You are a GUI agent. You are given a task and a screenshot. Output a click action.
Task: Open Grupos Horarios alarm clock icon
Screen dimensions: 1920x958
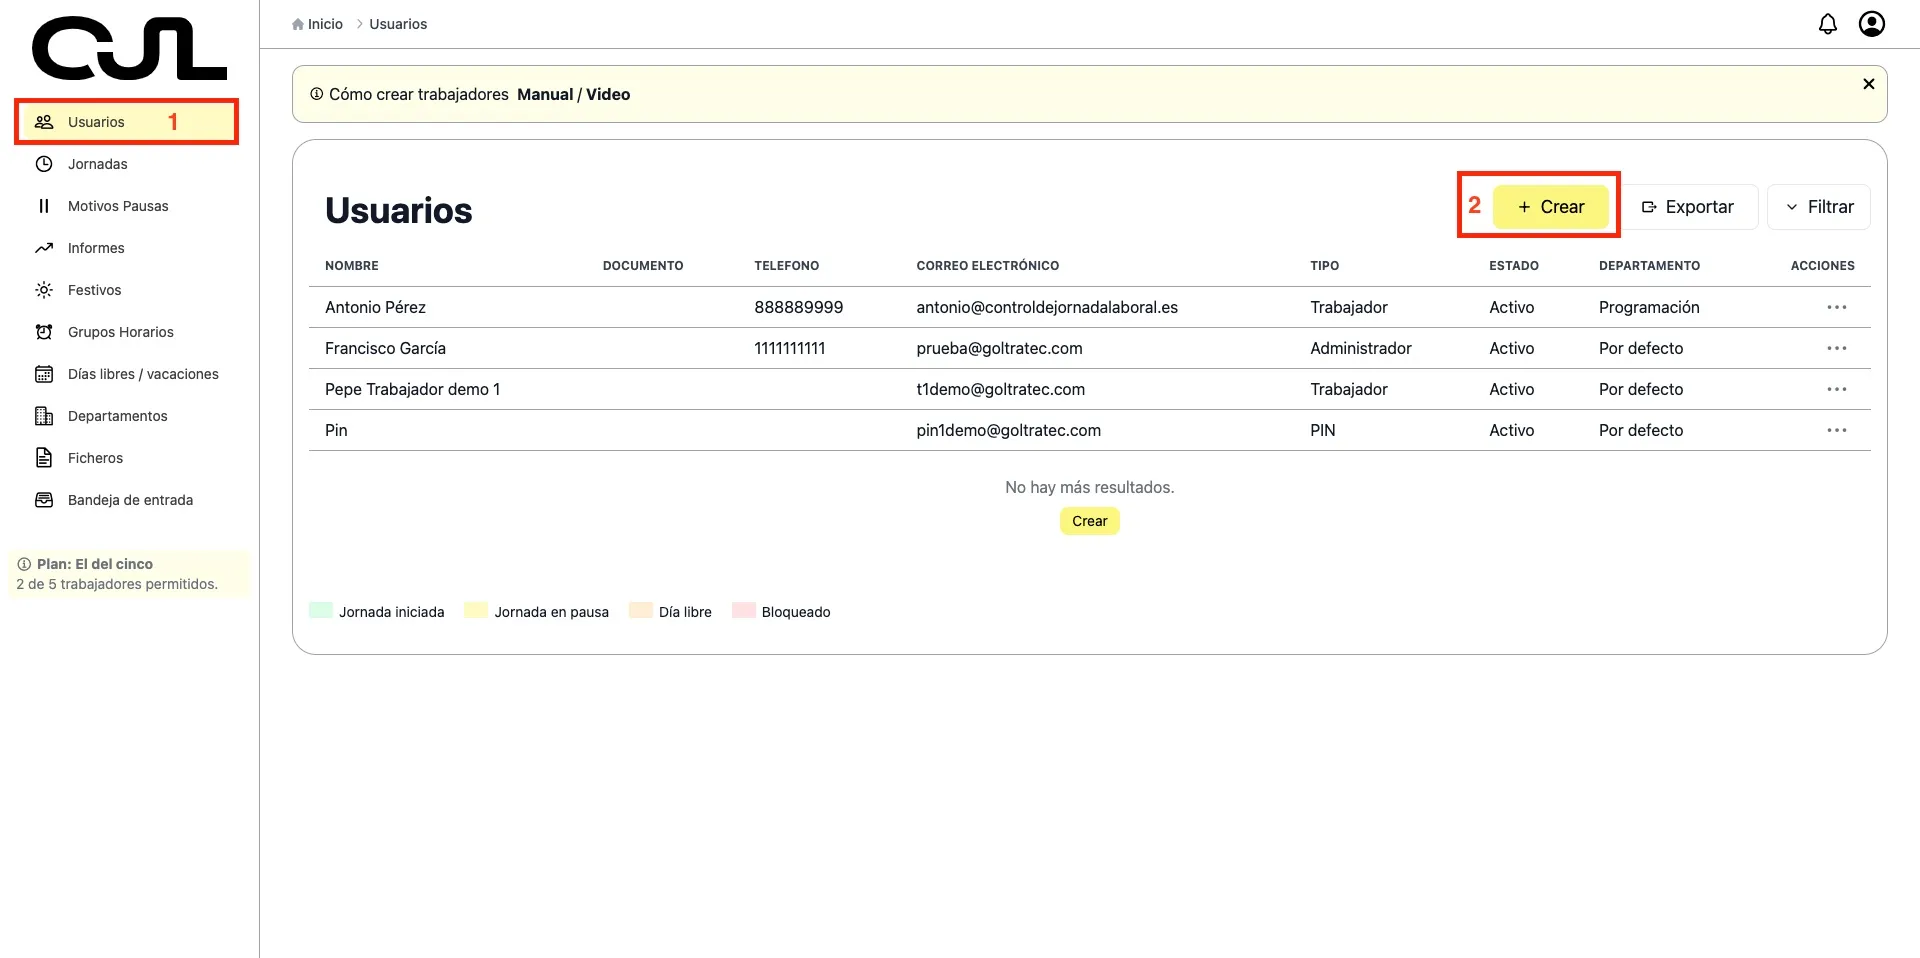tap(44, 332)
